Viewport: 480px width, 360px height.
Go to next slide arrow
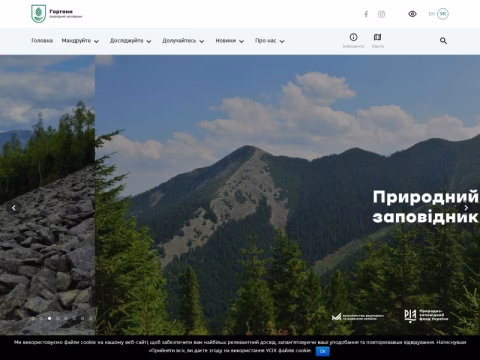click(466, 208)
